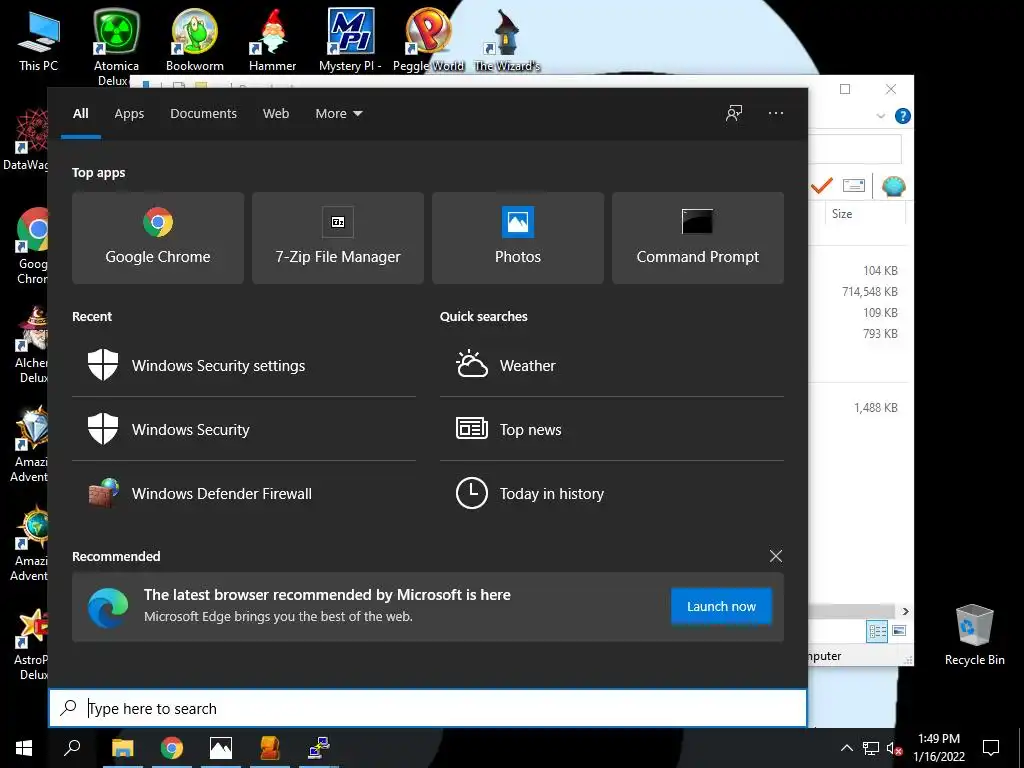
Task: Select Peggle World desktop shortcut
Action: [x=428, y=40]
